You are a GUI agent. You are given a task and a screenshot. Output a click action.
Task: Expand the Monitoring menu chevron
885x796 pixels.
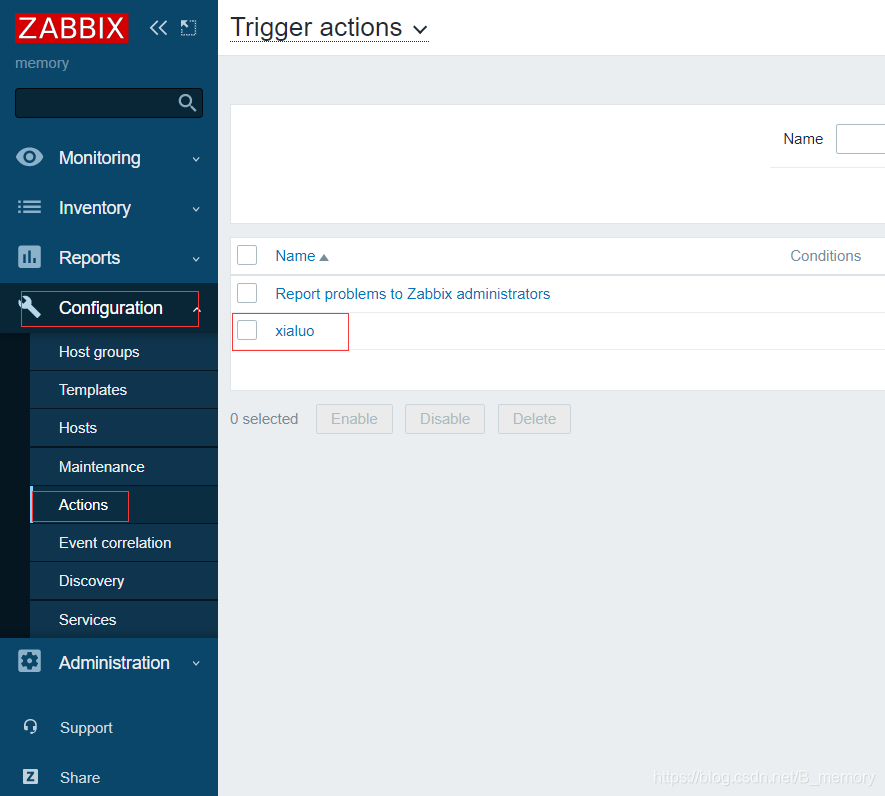click(x=196, y=159)
